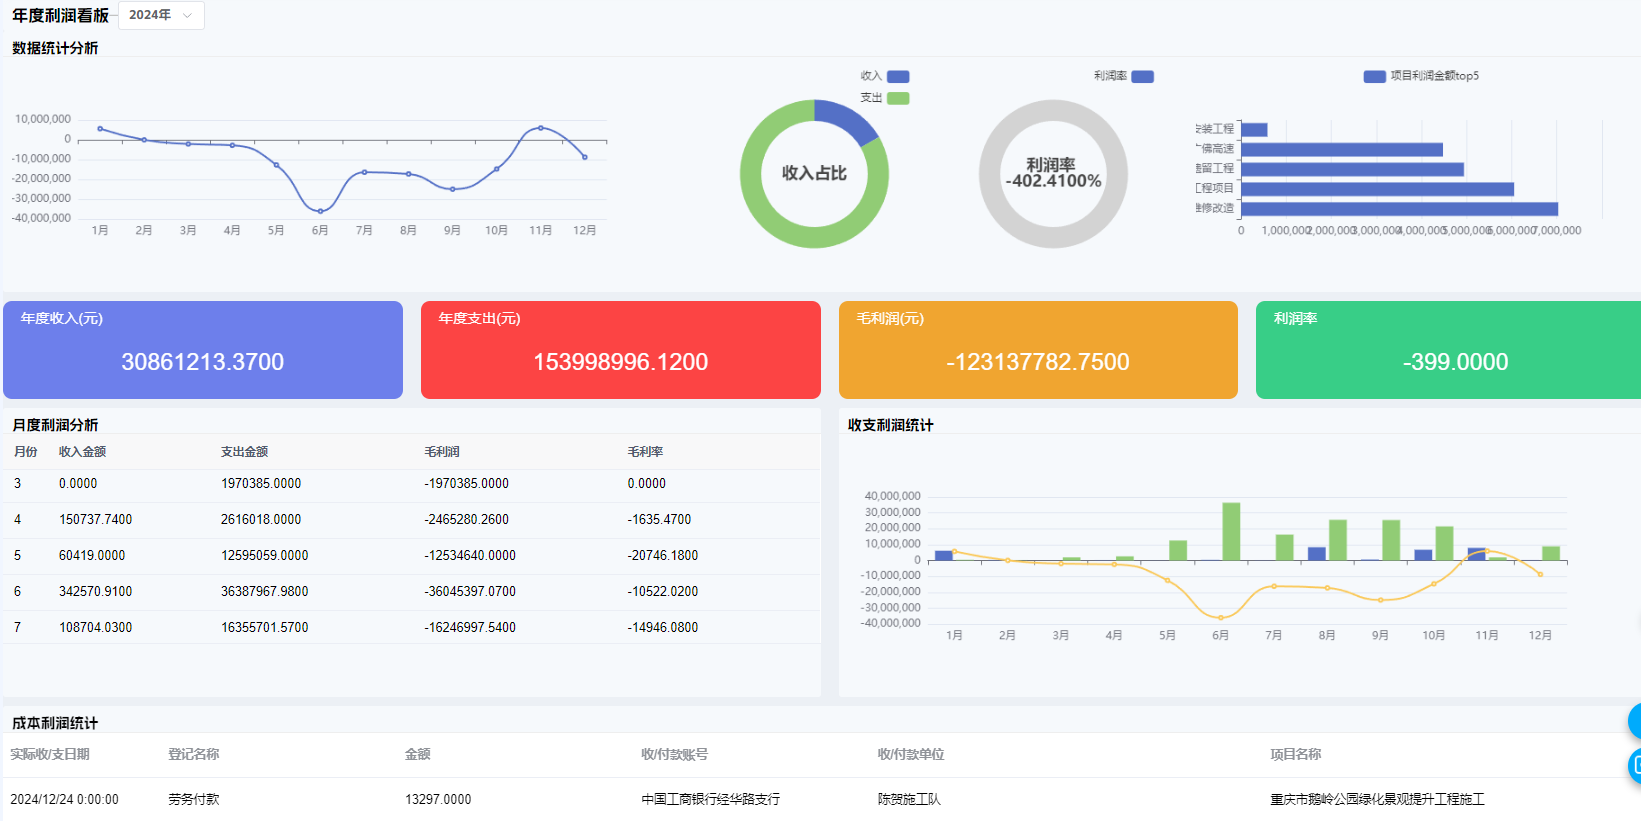Click the lower blue floating button with square icon
1641x821 pixels.
1634,766
